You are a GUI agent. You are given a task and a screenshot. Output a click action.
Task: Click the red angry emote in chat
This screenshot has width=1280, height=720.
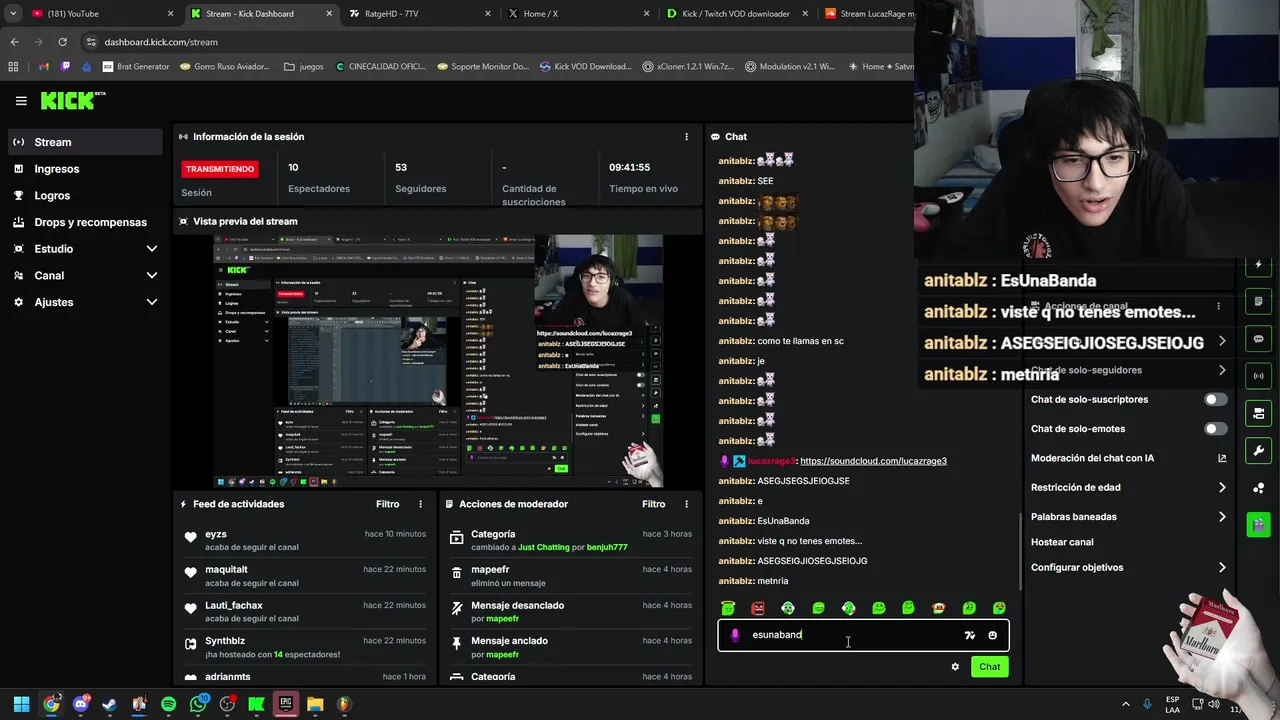point(758,608)
